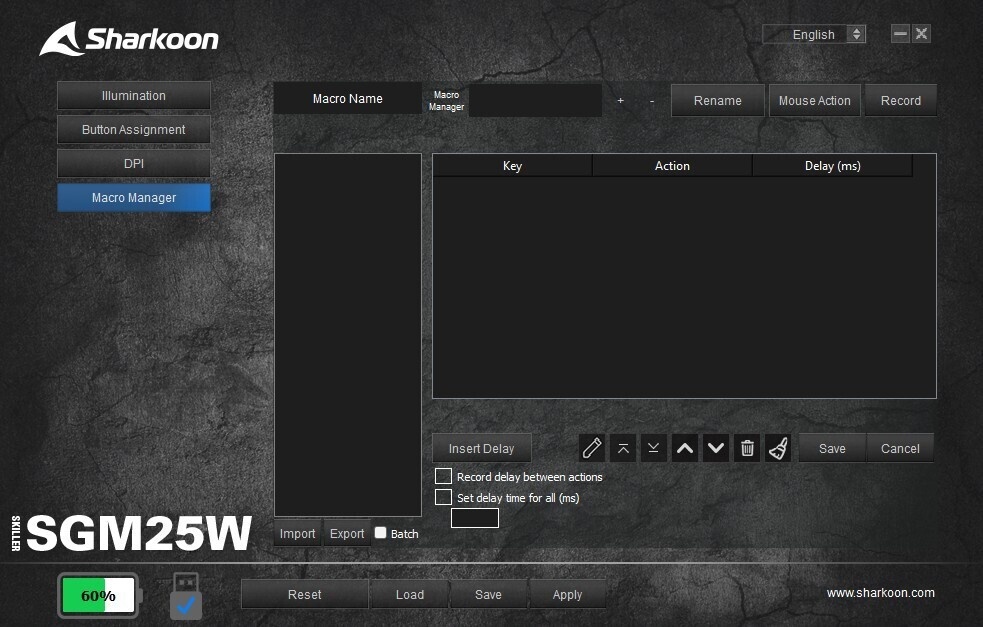This screenshot has width=983, height=627.
Task: Move selected action up arrow
Action: click(x=685, y=448)
